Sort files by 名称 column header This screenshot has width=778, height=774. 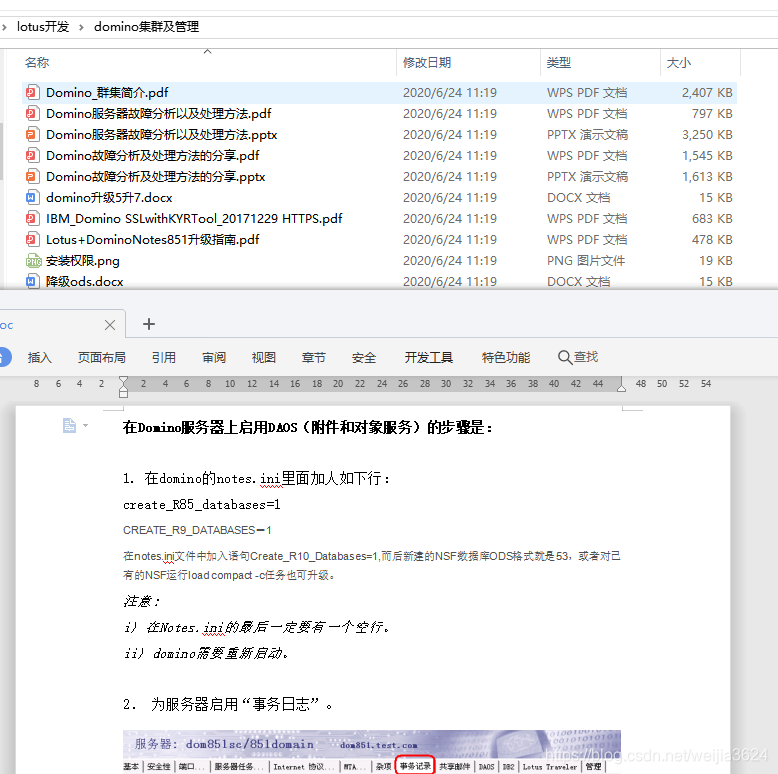[x=37, y=63]
